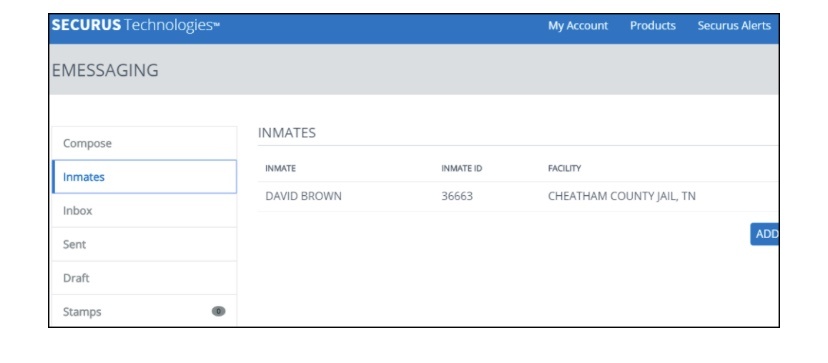This screenshot has width=828, height=363.
Task: Open the Inbox folder
Action: 144,210
